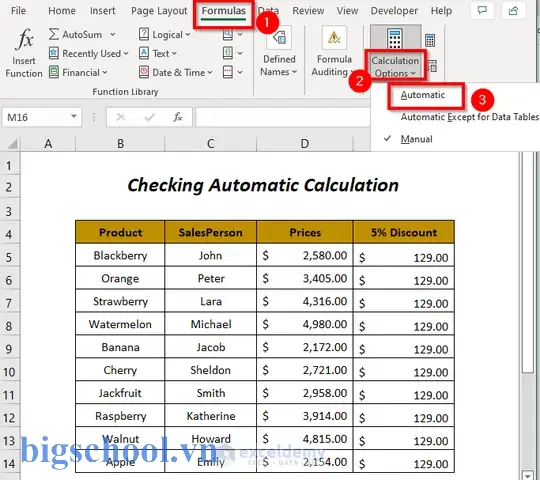Click the vertical scrollbar down arrow
The width and height of the screenshot is (540, 480).
tap(527, 475)
